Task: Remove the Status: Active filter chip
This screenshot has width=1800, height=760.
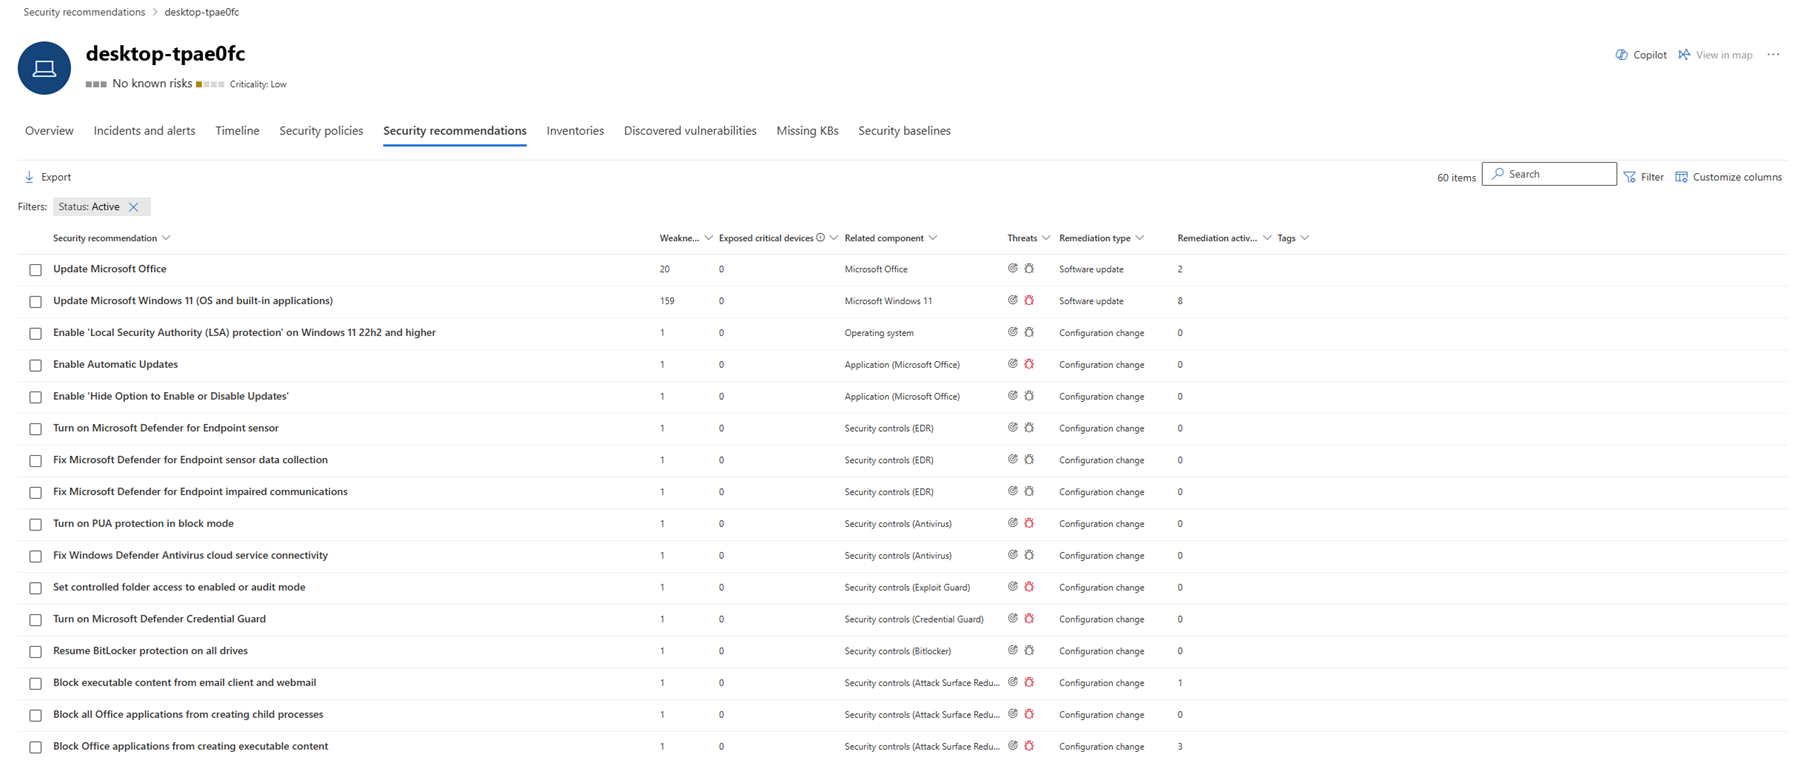Action: tap(134, 207)
